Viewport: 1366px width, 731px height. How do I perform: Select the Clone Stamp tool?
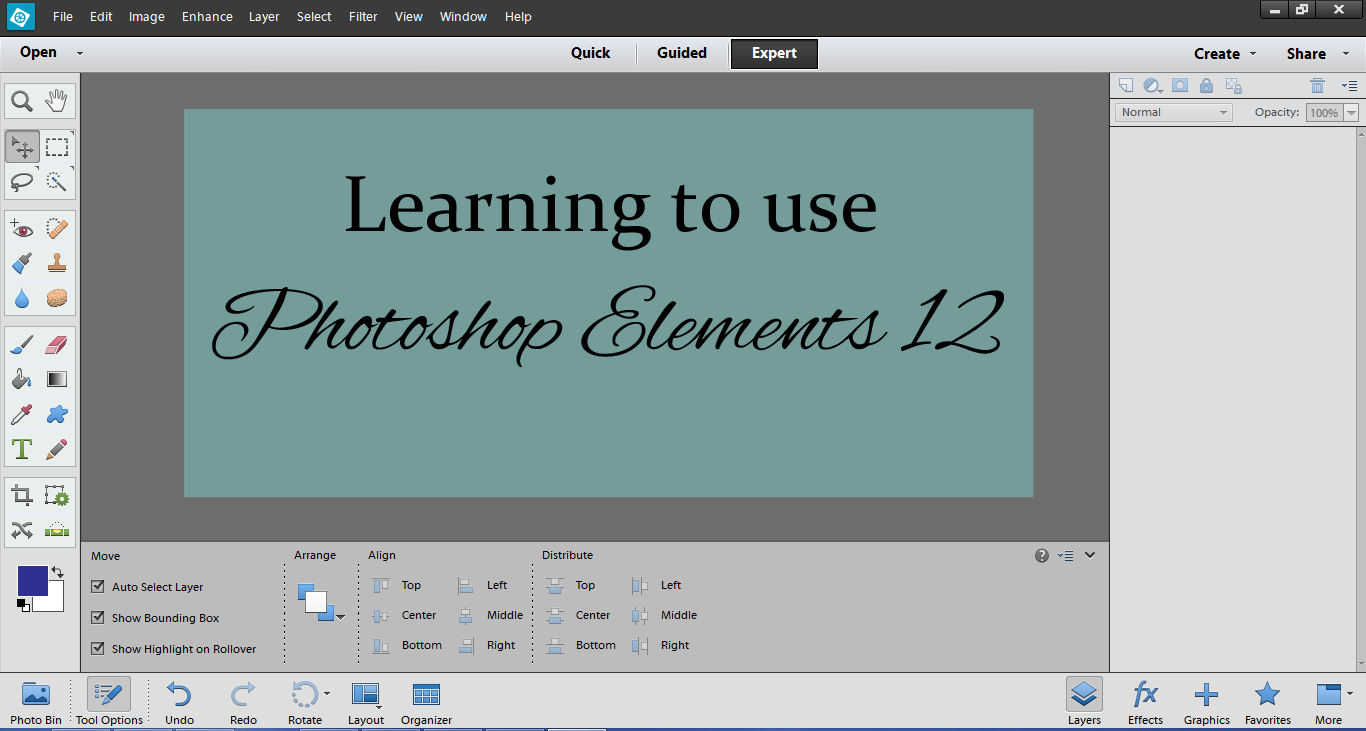tap(57, 263)
